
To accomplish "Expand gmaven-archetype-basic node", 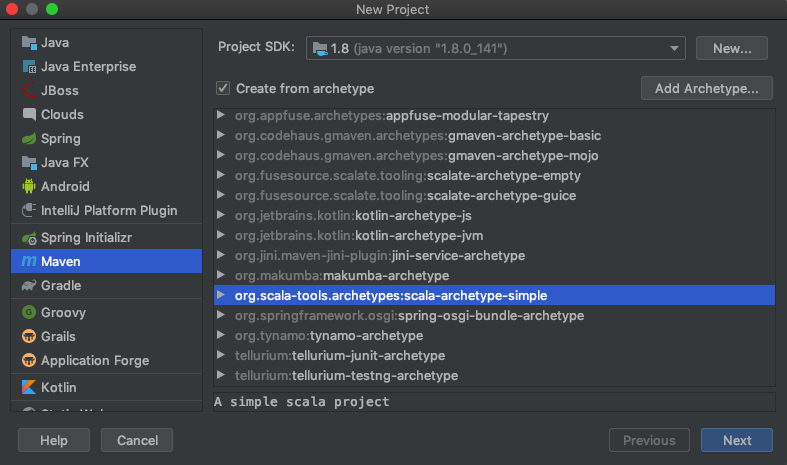I will coord(220,135).
